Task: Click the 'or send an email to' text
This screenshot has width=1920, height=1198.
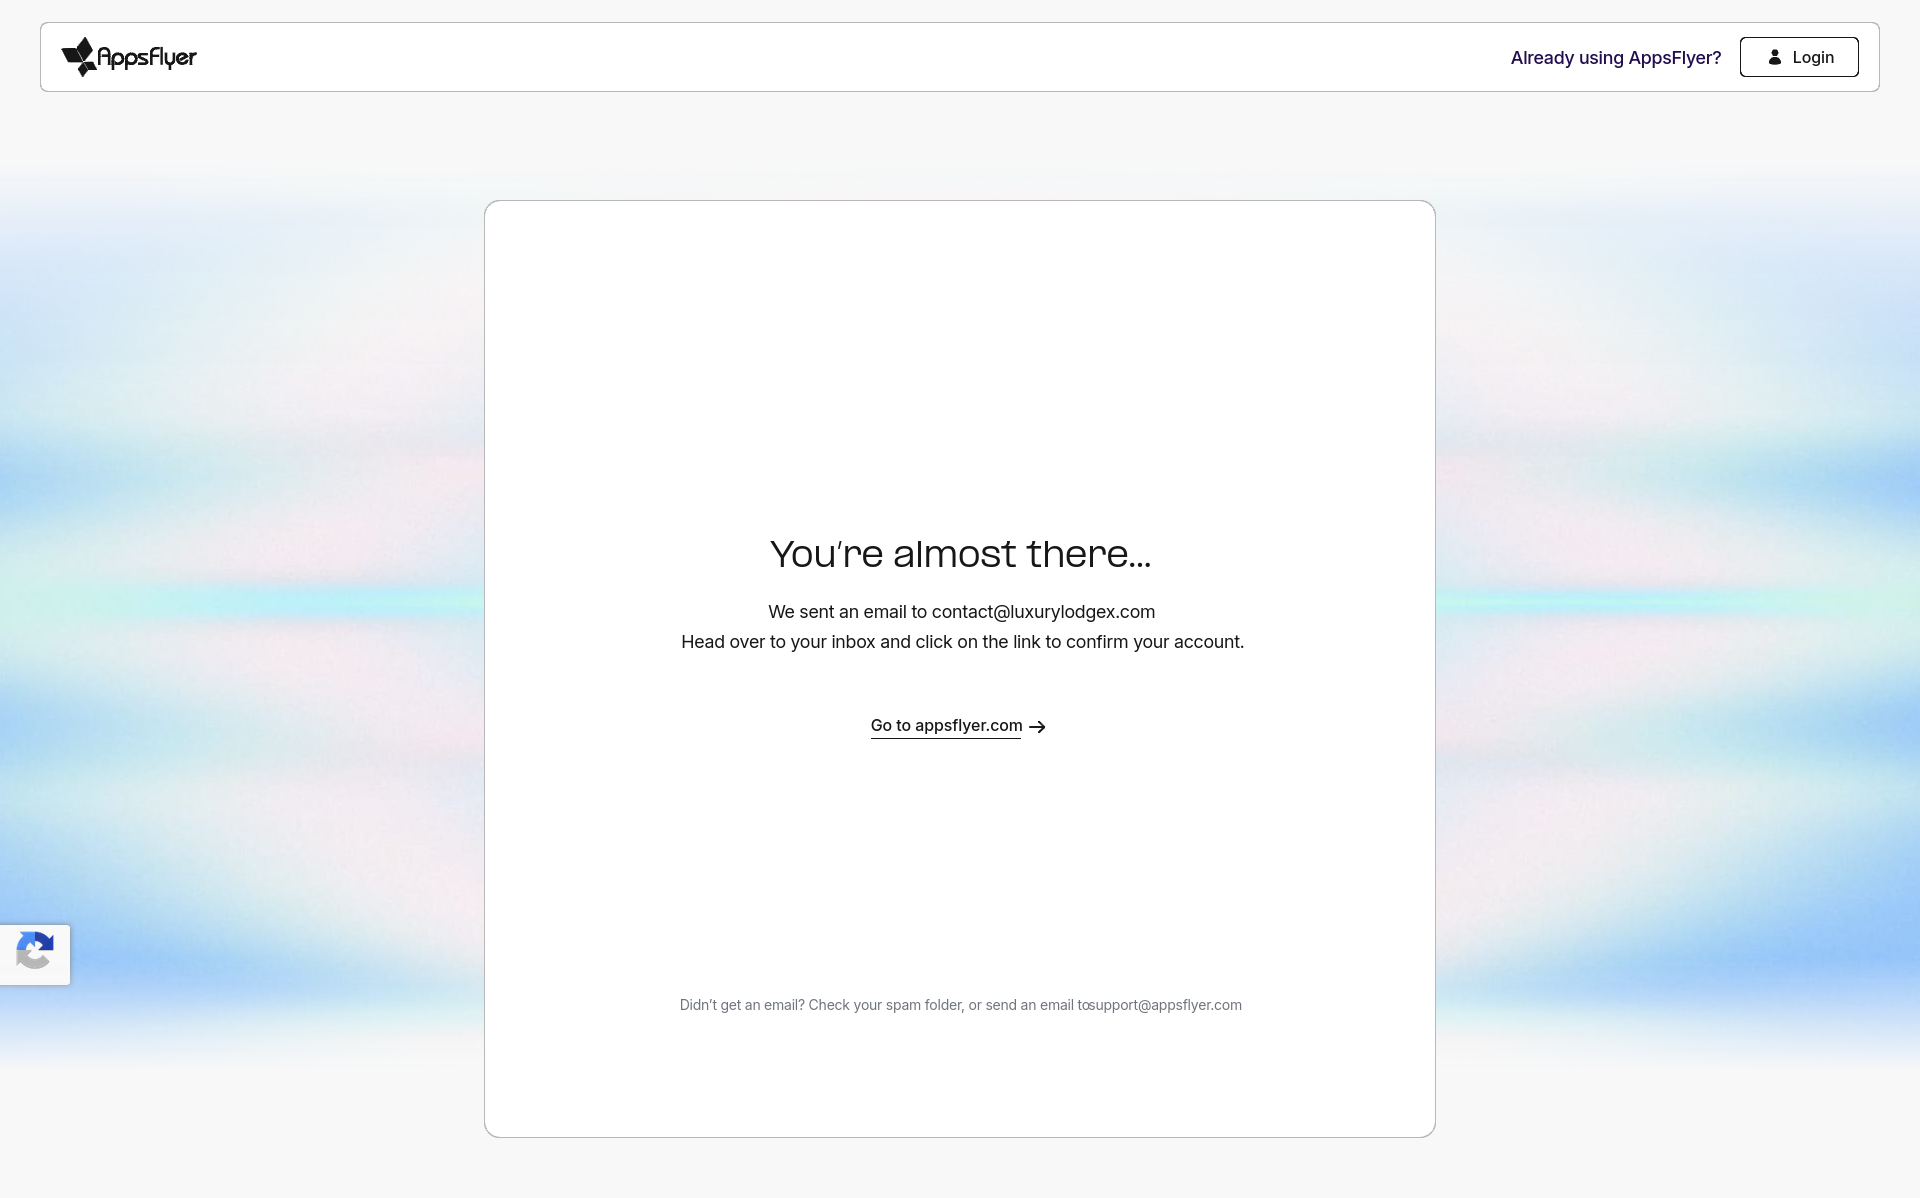Action: (1028, 1005)
